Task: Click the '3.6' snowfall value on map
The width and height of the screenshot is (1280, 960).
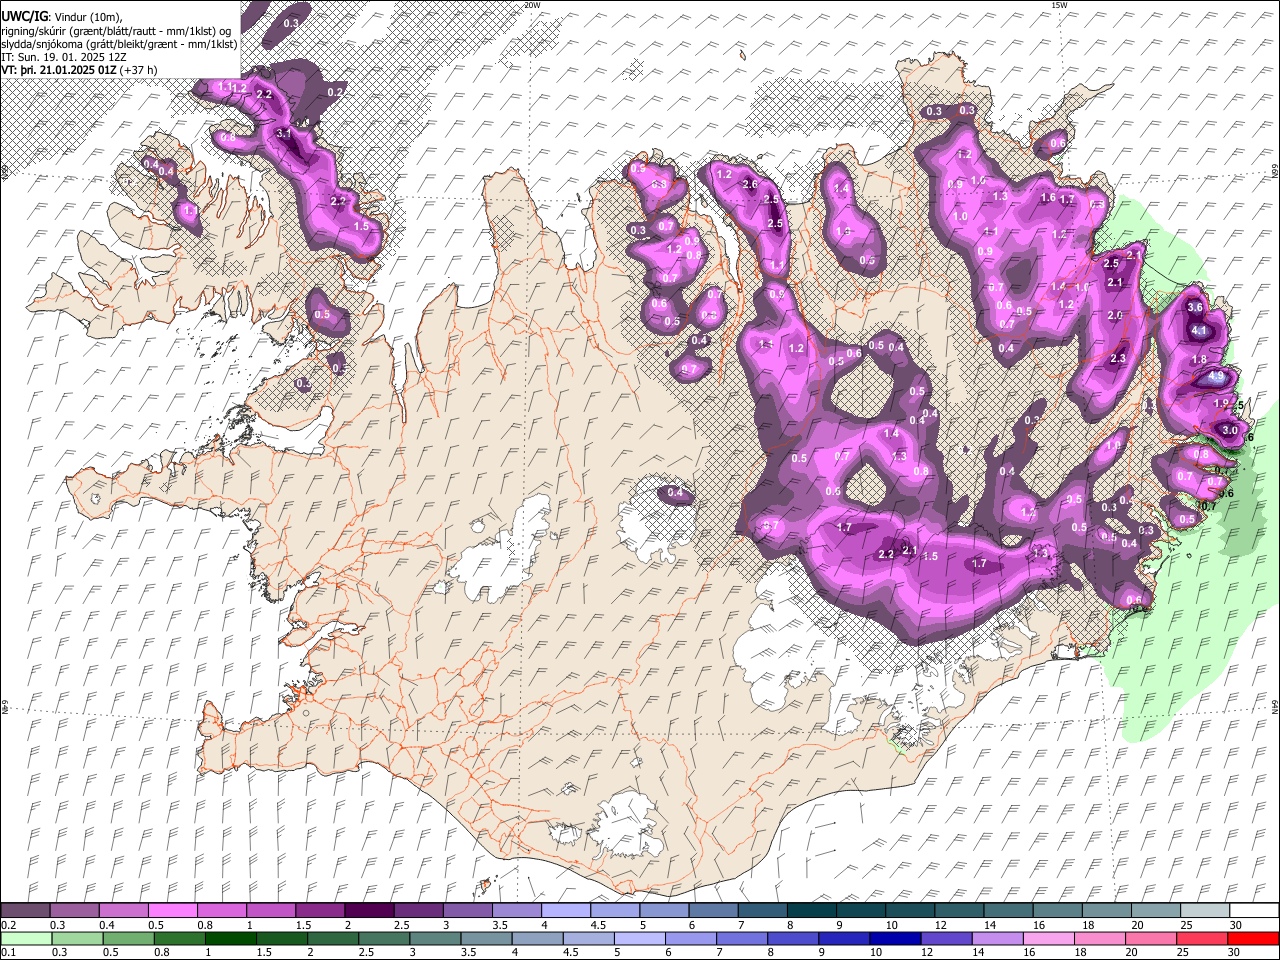Action: click(1194, 308)
